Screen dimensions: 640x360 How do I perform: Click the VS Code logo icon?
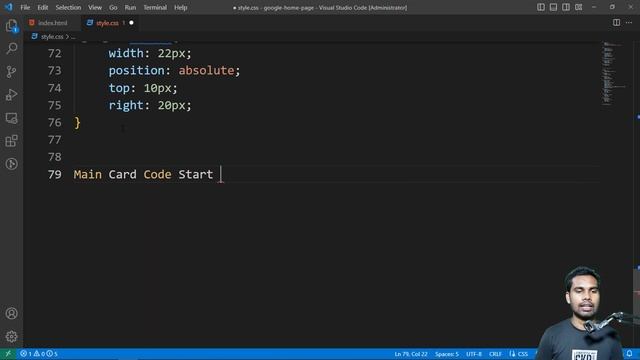click(x=9, y=7)
